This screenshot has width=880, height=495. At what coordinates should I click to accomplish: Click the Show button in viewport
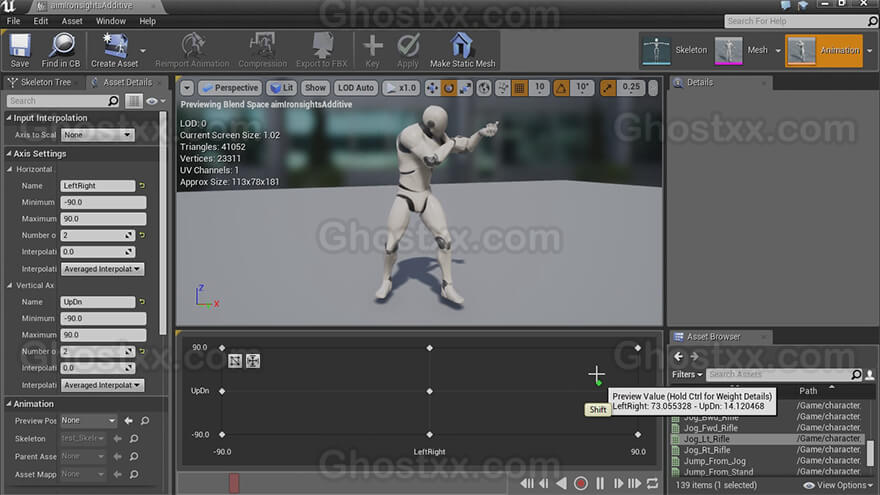[x=315, y=88]
